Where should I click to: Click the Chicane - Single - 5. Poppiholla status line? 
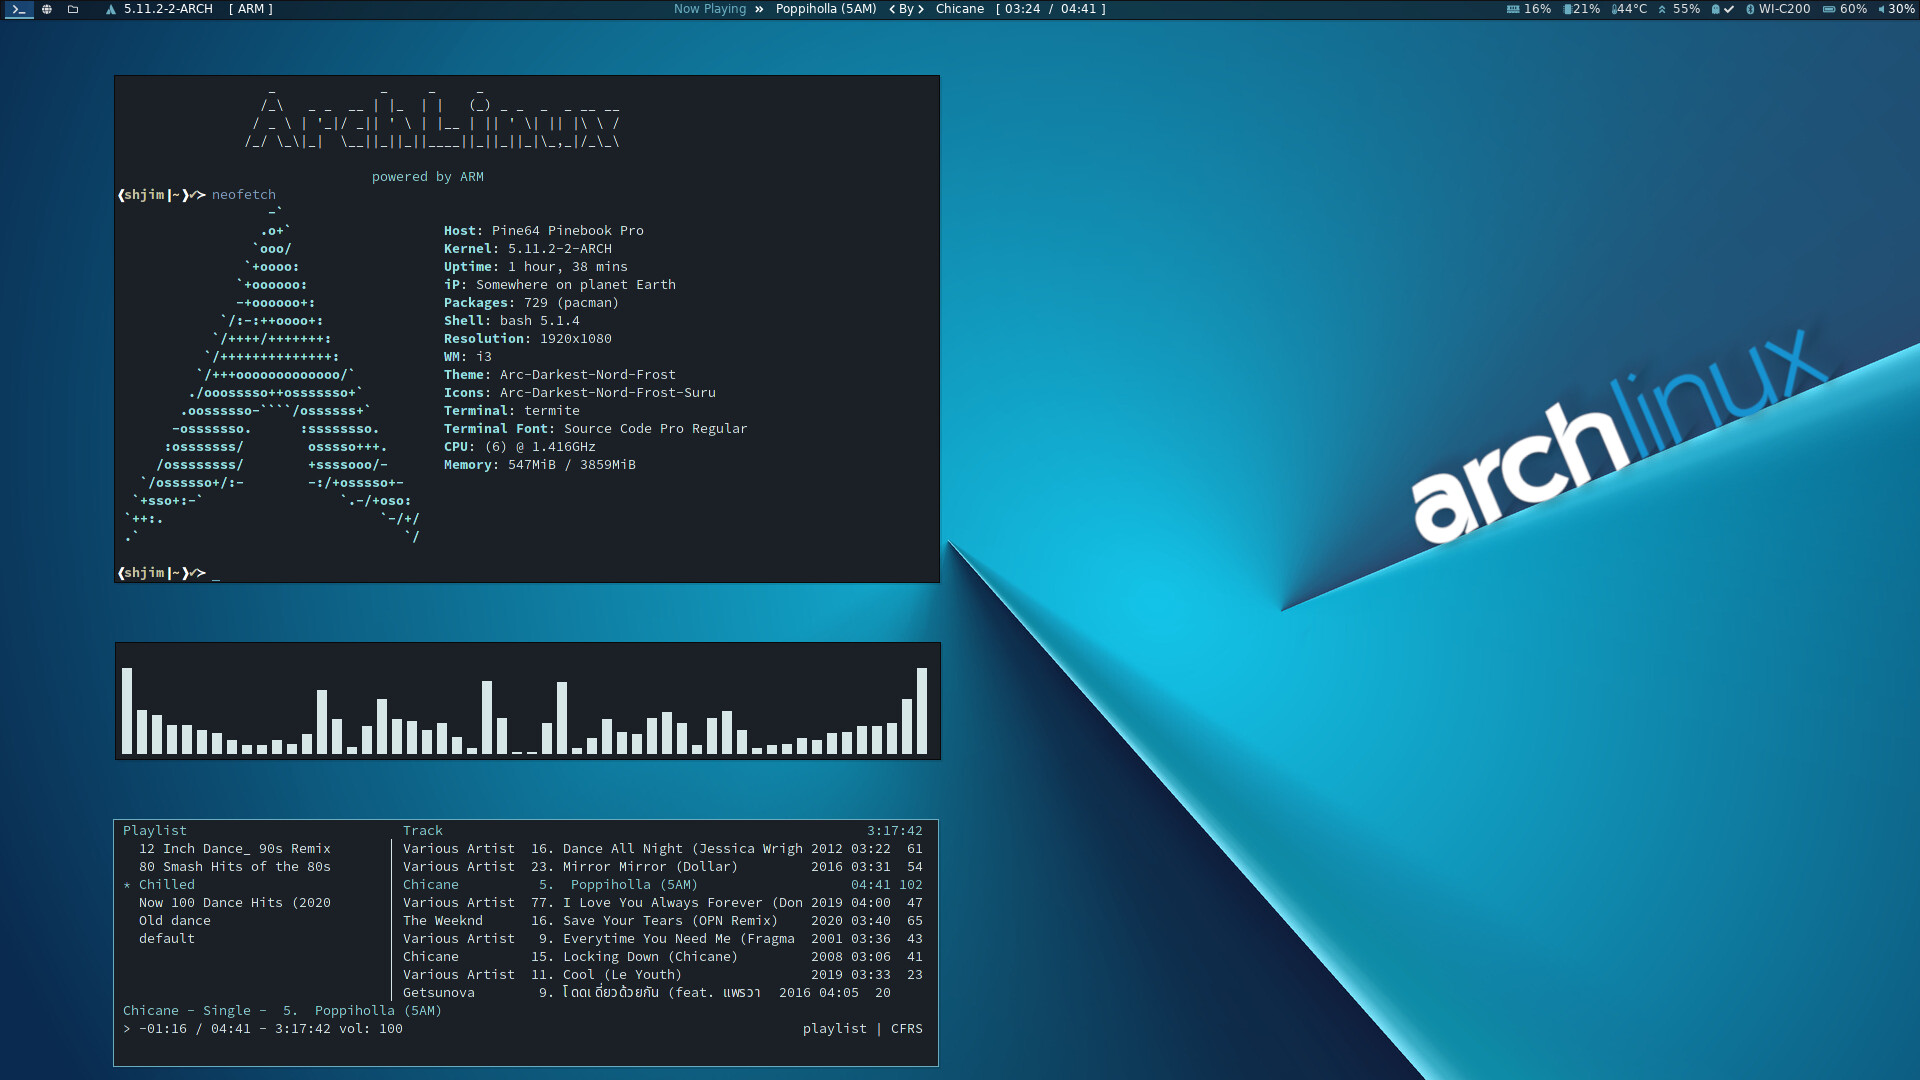[x=282, y=1011]
